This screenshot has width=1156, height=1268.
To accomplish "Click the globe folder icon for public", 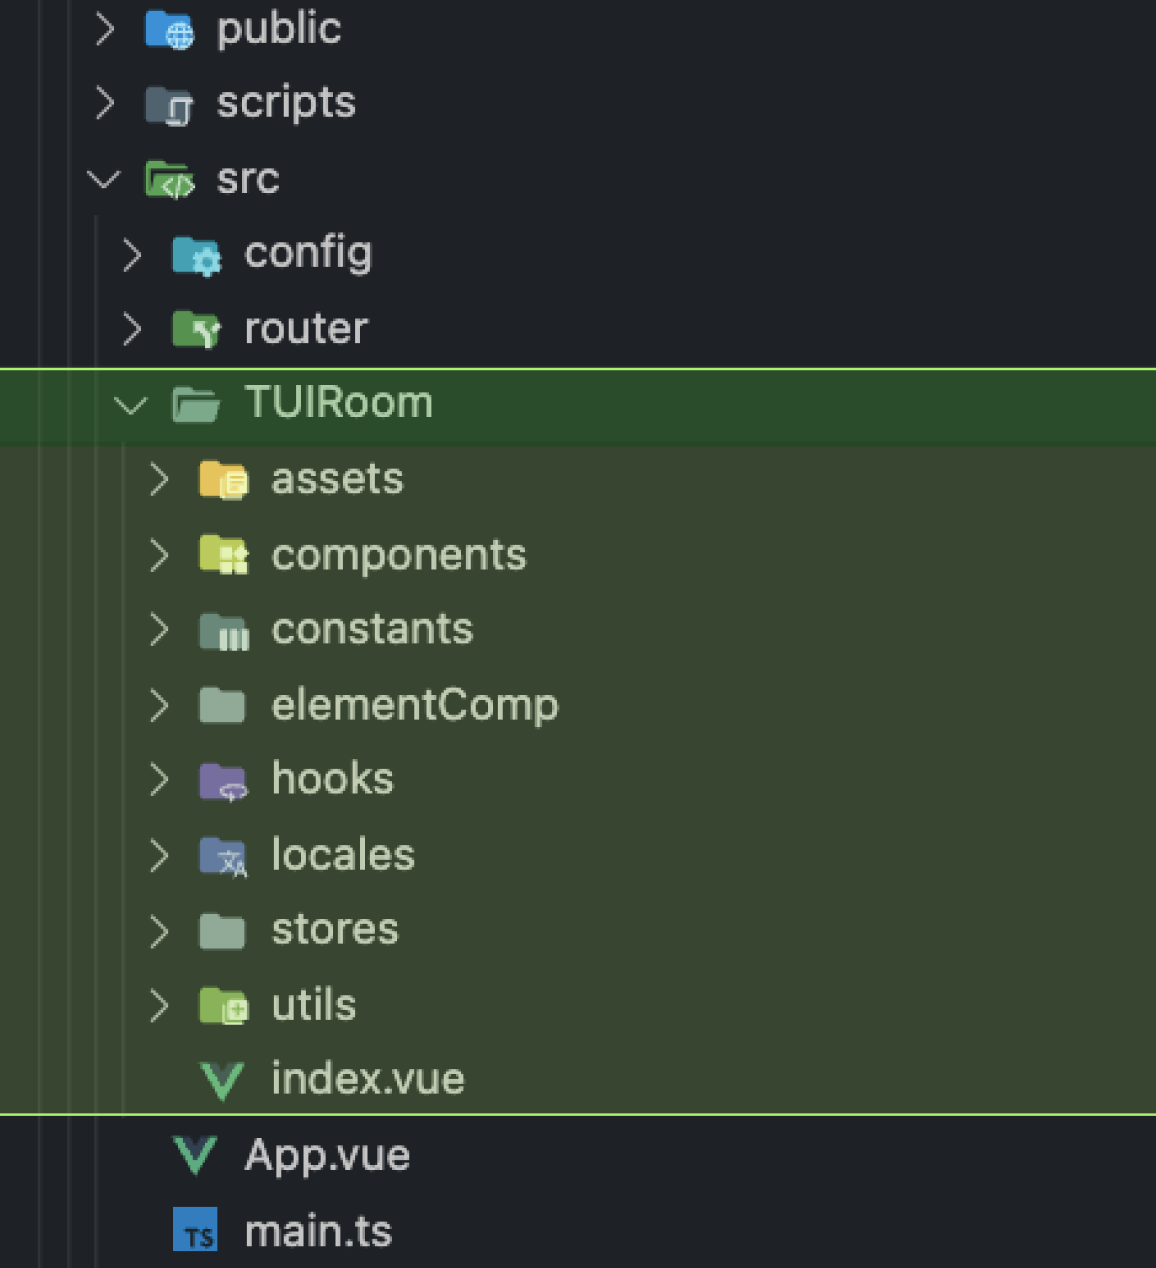I will 168,30.
